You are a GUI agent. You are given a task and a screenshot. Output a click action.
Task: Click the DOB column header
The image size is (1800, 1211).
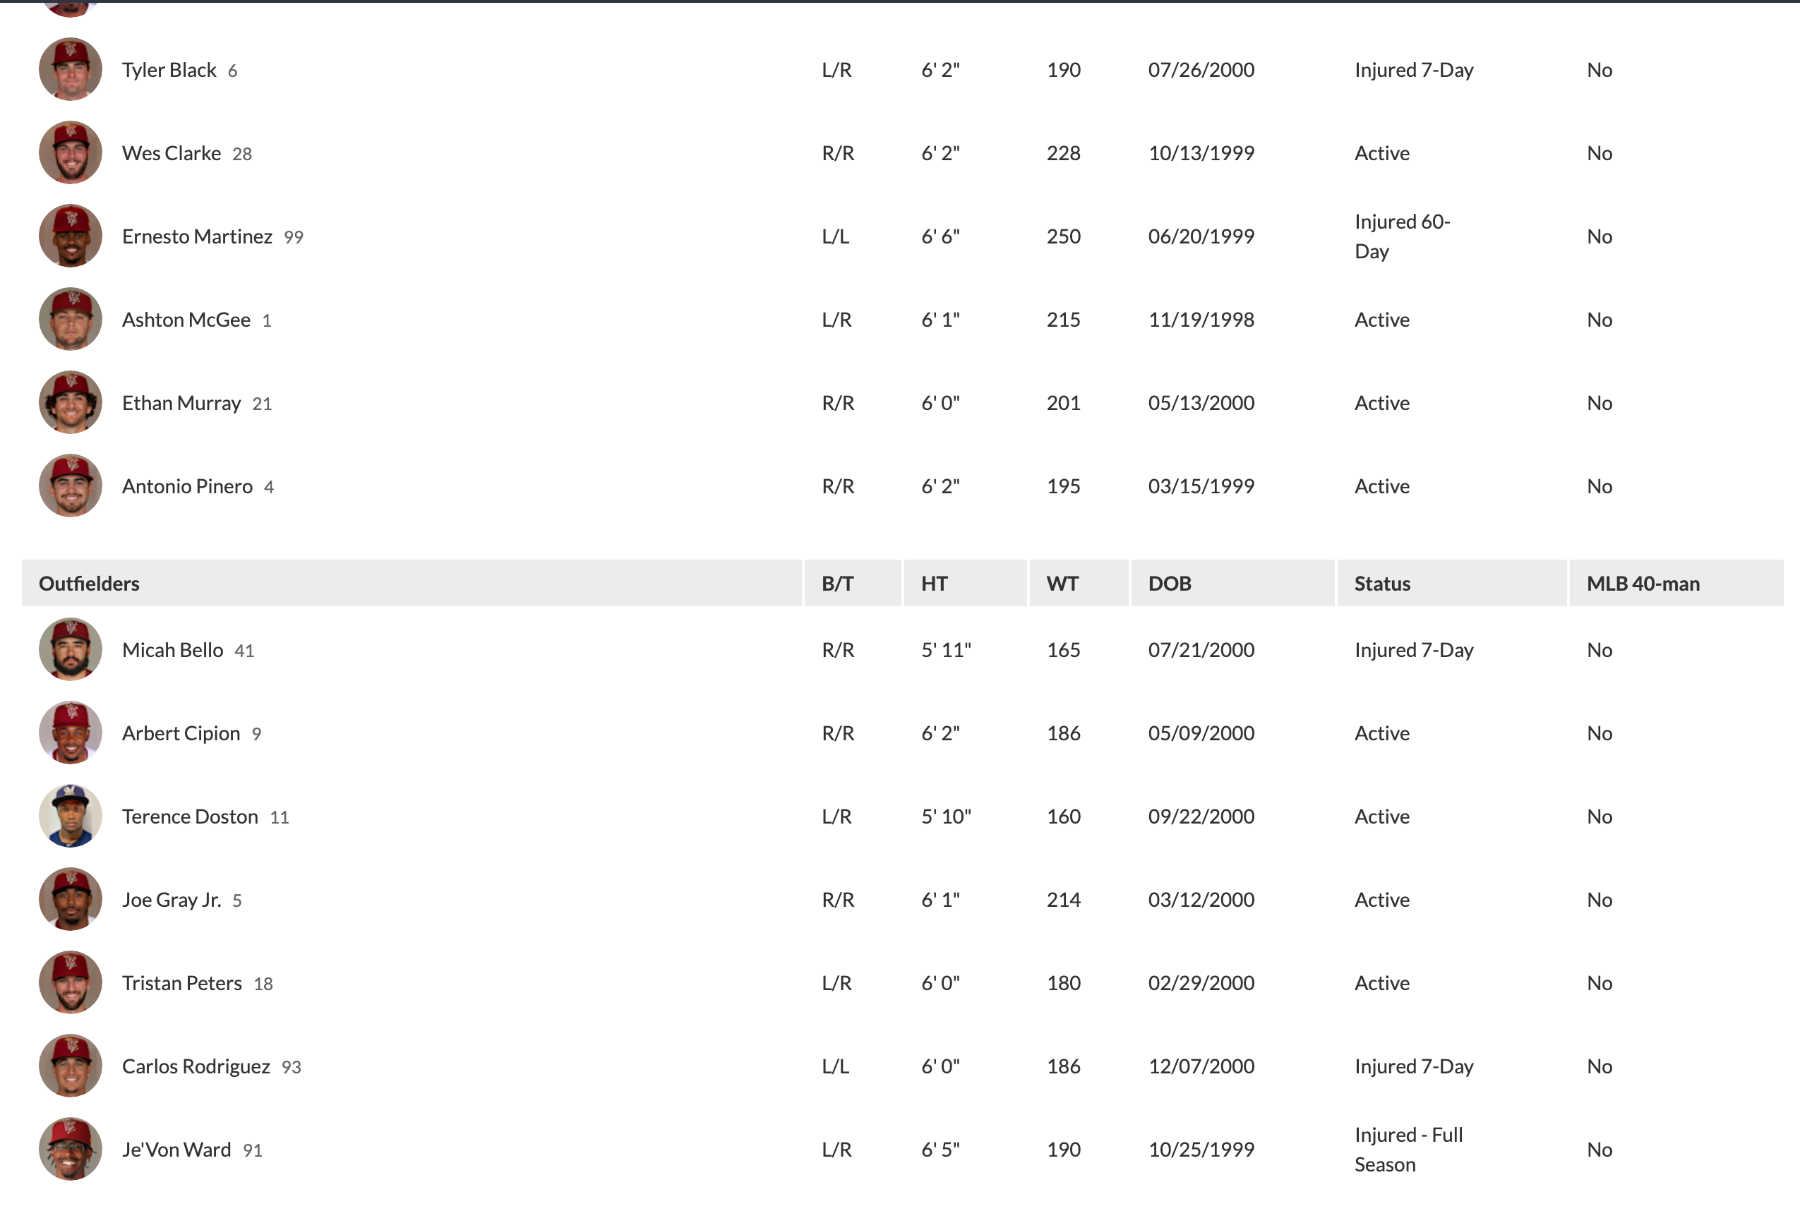(1169, 584)
